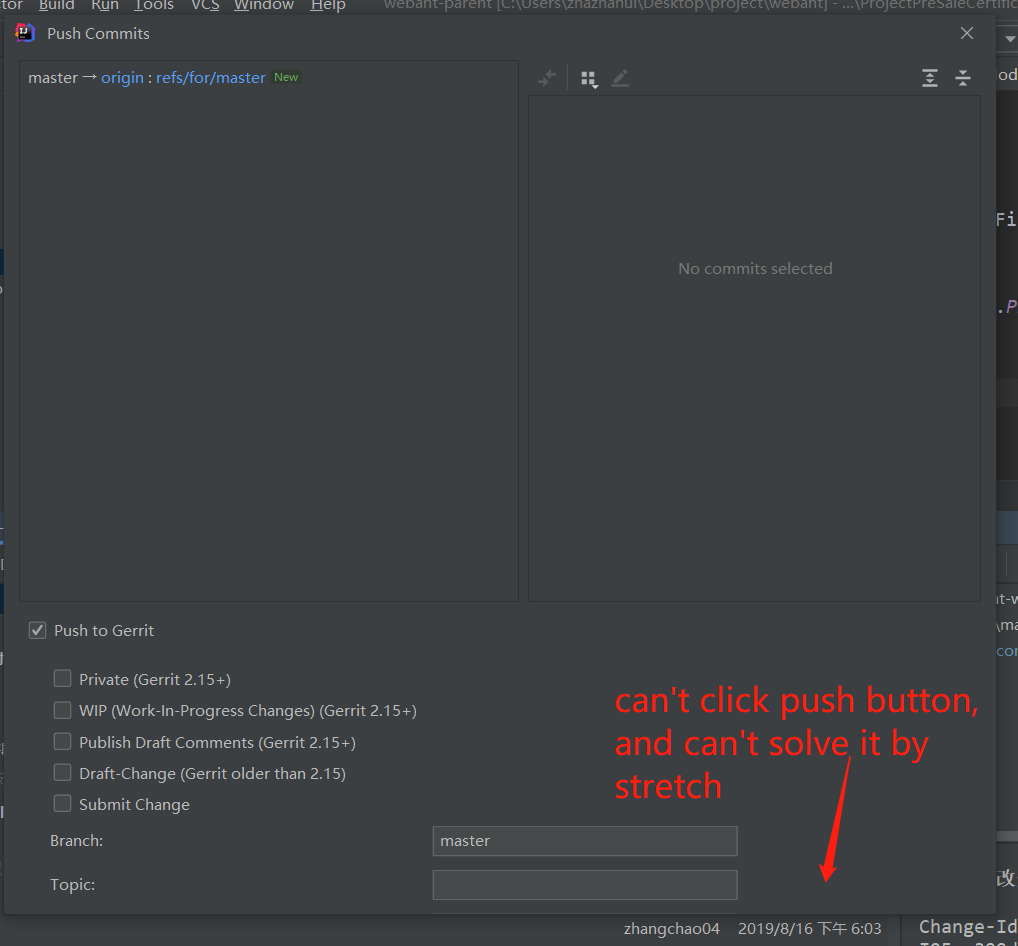This screenshot has width=1018, height=946.
Task: Expand all in commit details toolbar
Action: point(930,79)
